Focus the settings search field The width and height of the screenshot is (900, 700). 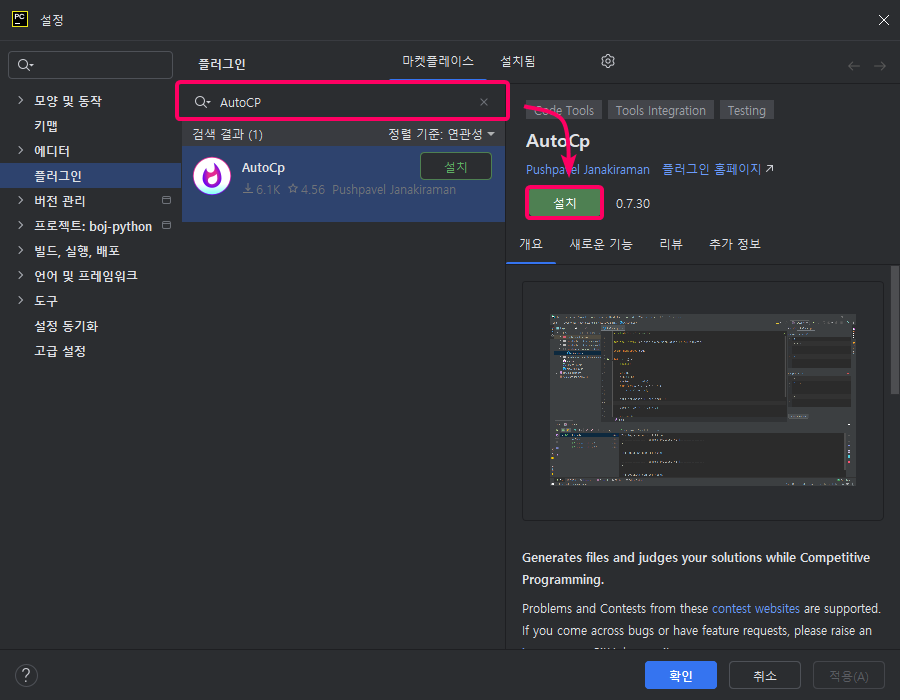90,65
